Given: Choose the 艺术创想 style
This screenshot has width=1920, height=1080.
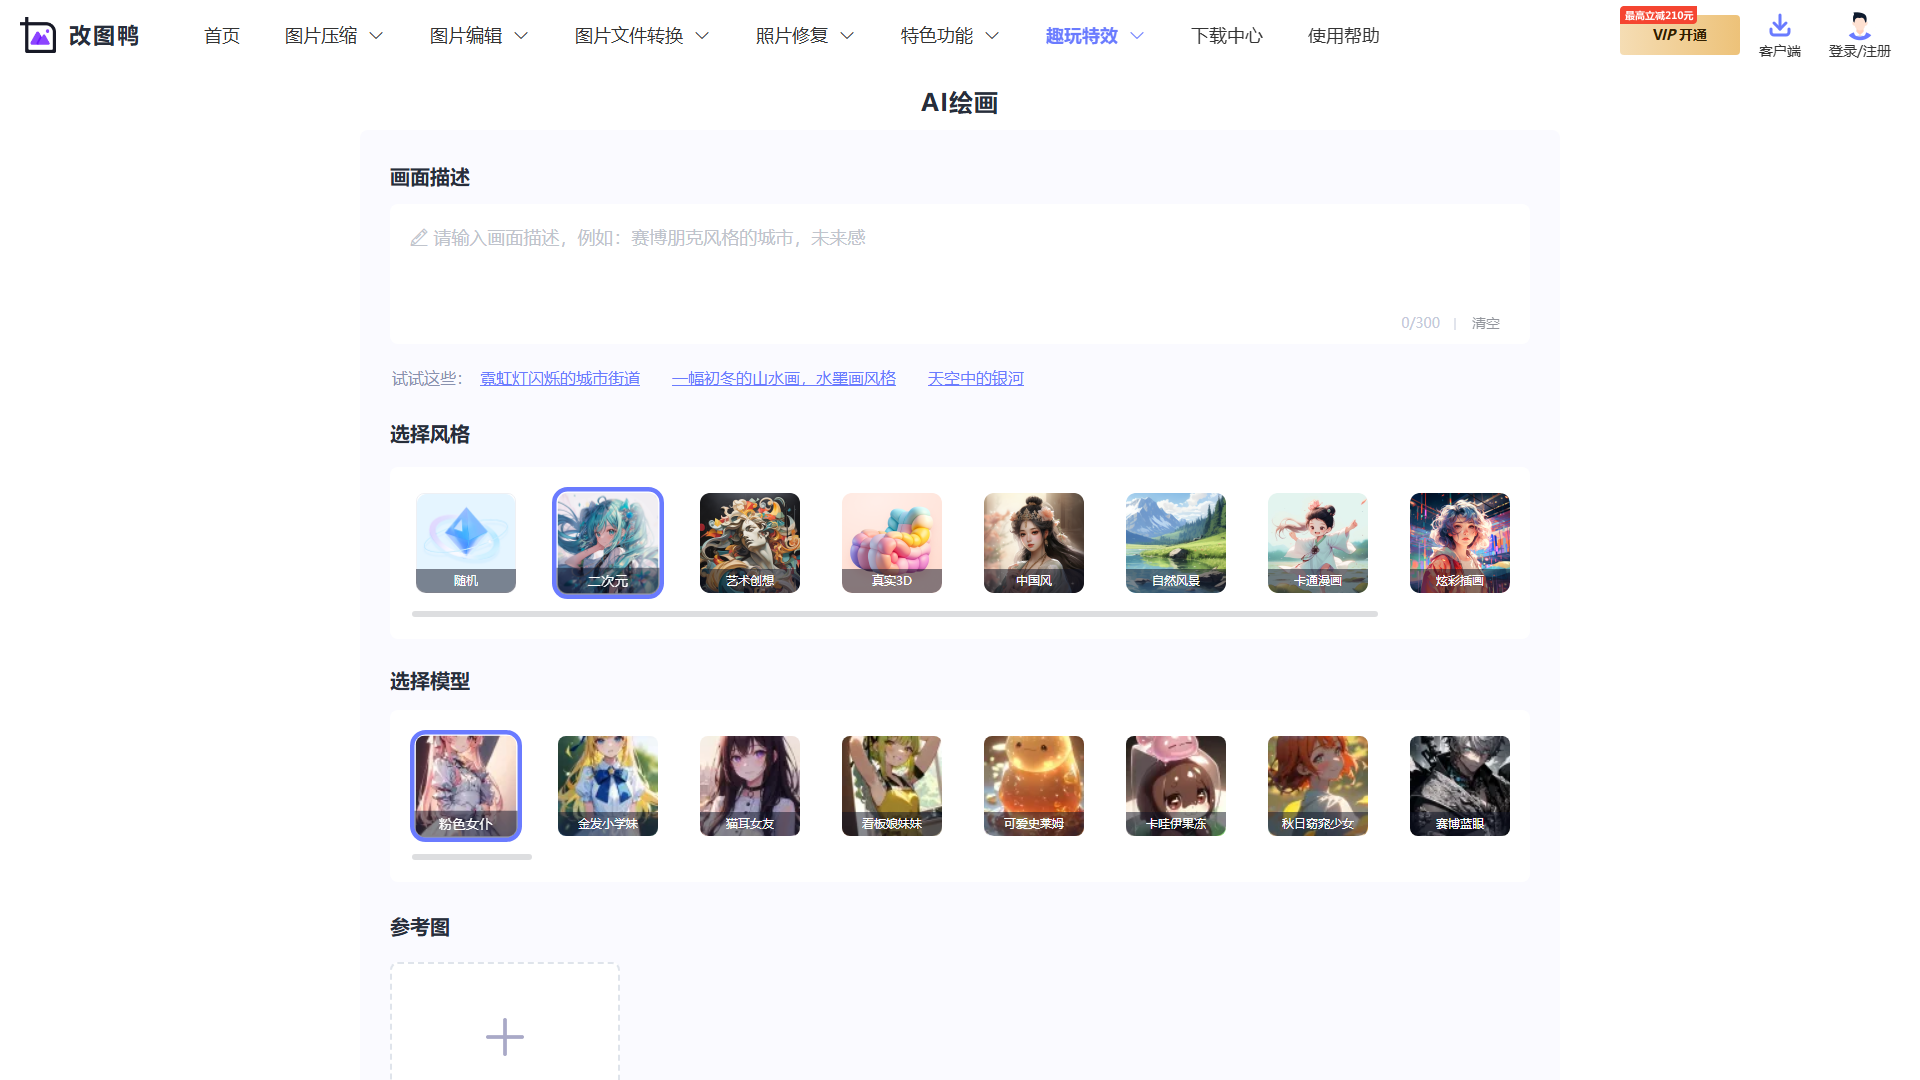Looking at the screenshot, I should [x=750, y=543].
